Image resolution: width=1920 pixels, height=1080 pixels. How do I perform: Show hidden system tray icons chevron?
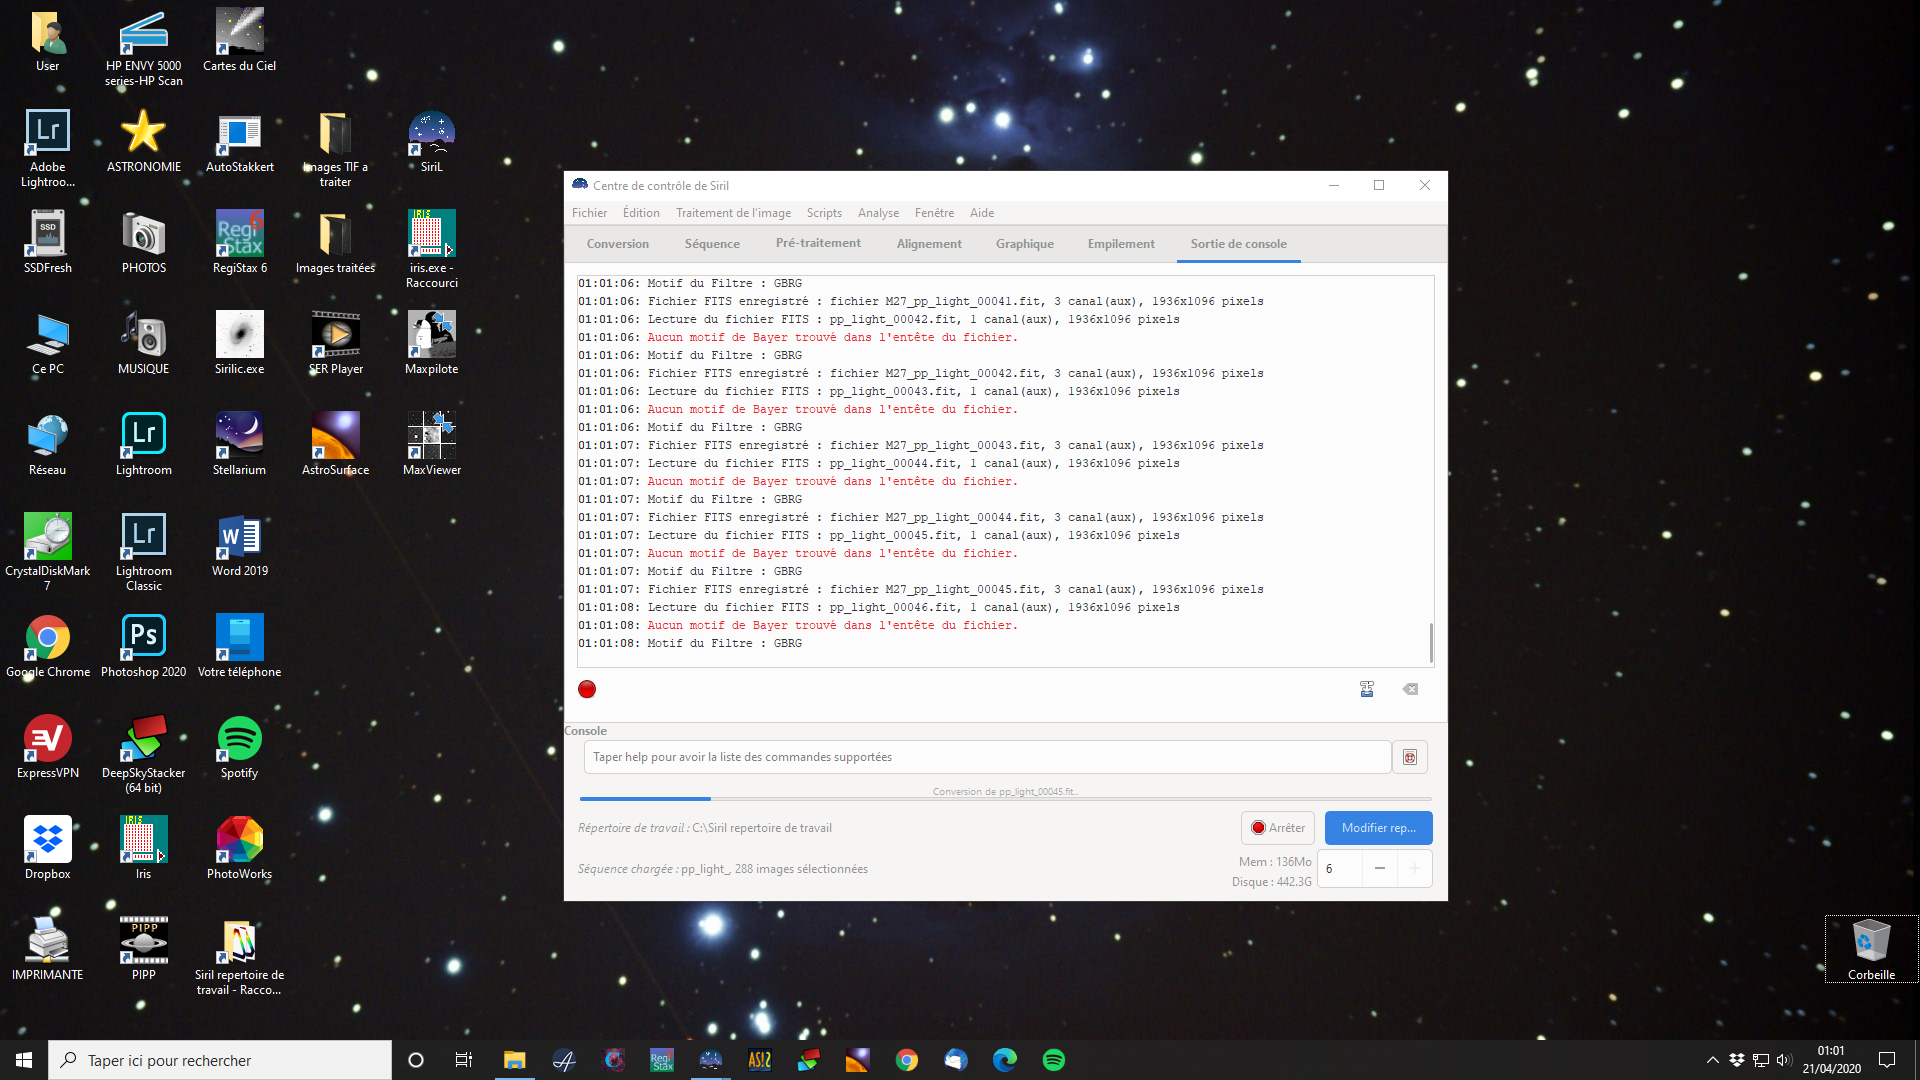[1712, 1060]
